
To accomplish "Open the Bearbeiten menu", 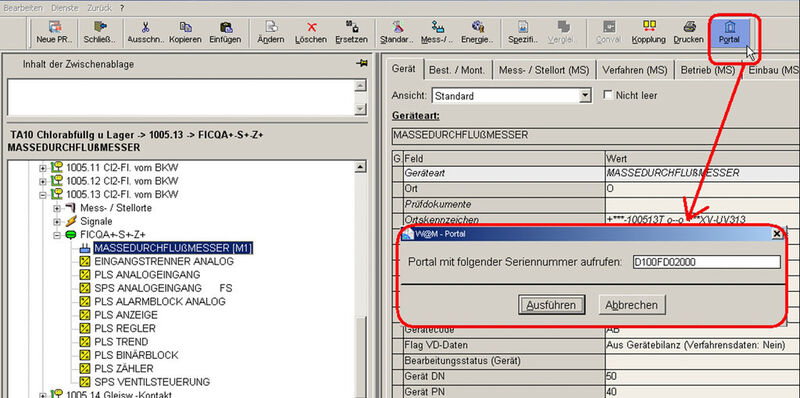I will [23, 8].
